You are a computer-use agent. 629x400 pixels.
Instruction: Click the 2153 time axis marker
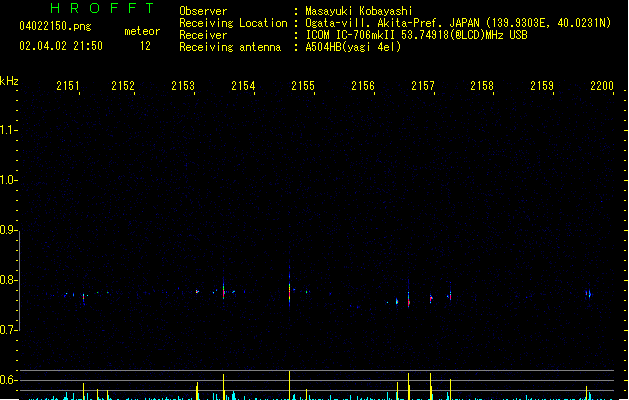coord(183,85)
